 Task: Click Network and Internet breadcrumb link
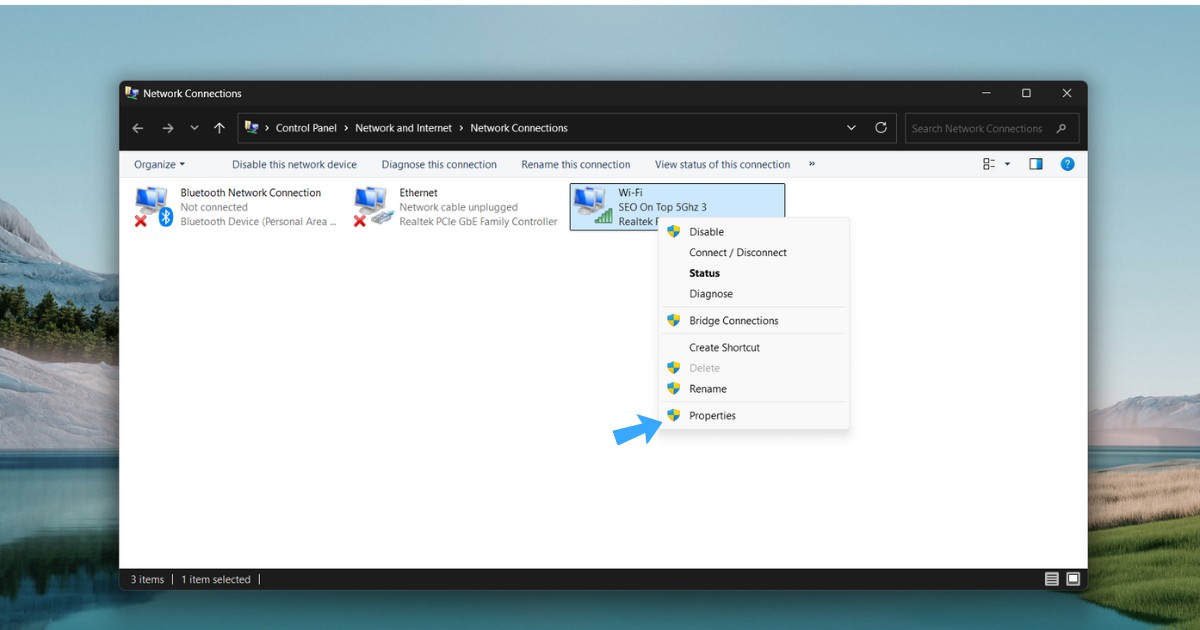click(403, 128)
